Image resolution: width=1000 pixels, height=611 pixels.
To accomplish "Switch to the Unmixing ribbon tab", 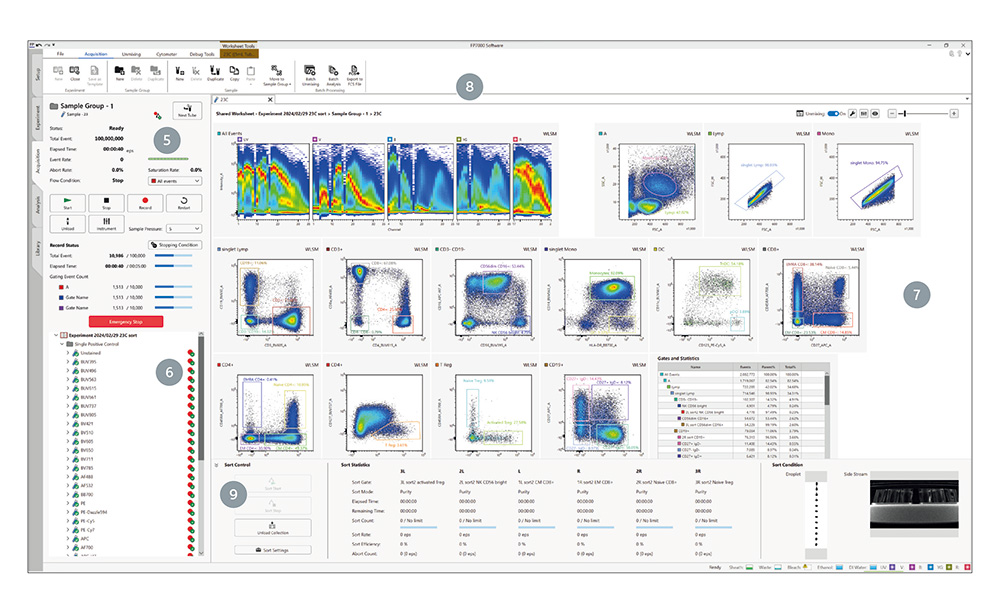I will pos(131,53).
